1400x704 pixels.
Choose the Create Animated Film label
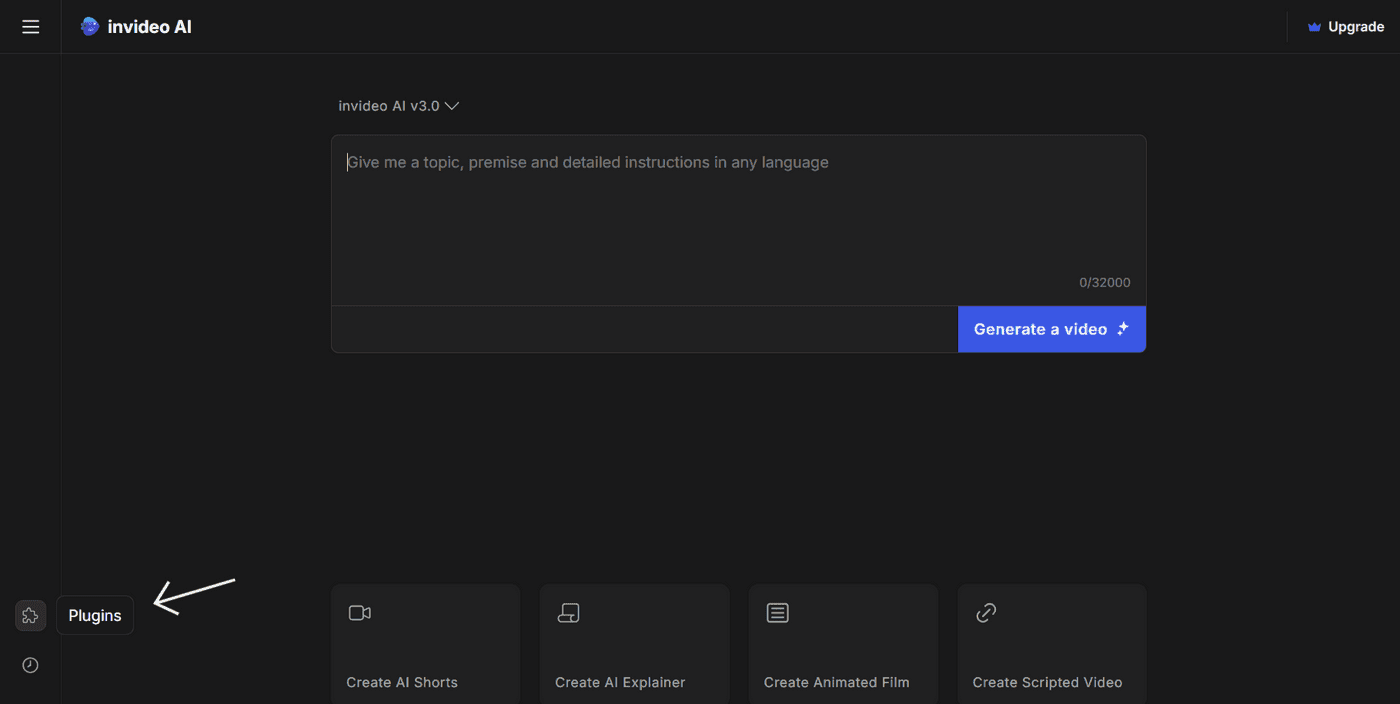[836, 682]
